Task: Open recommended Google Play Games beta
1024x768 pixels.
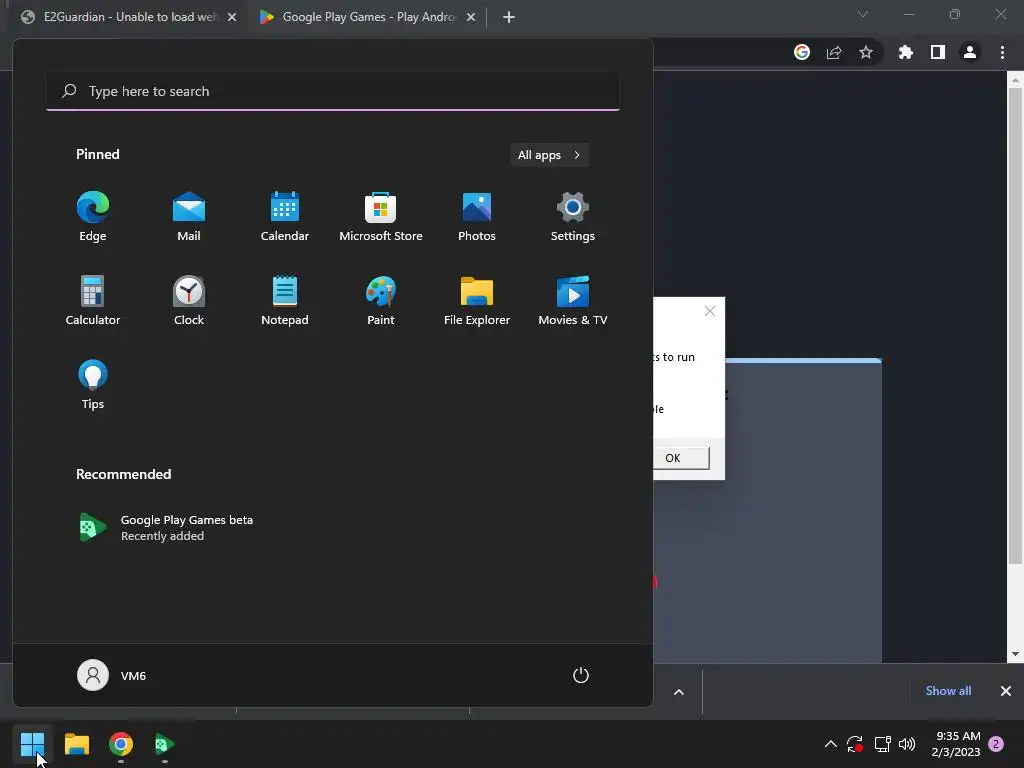Action: tap(165, 528)
